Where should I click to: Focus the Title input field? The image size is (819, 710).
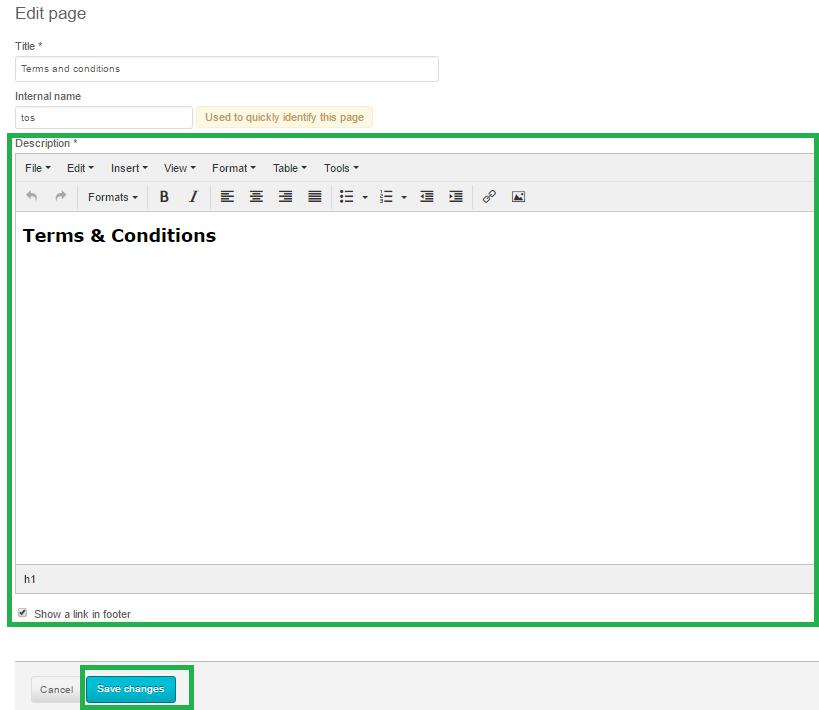(x=227, y=69)
